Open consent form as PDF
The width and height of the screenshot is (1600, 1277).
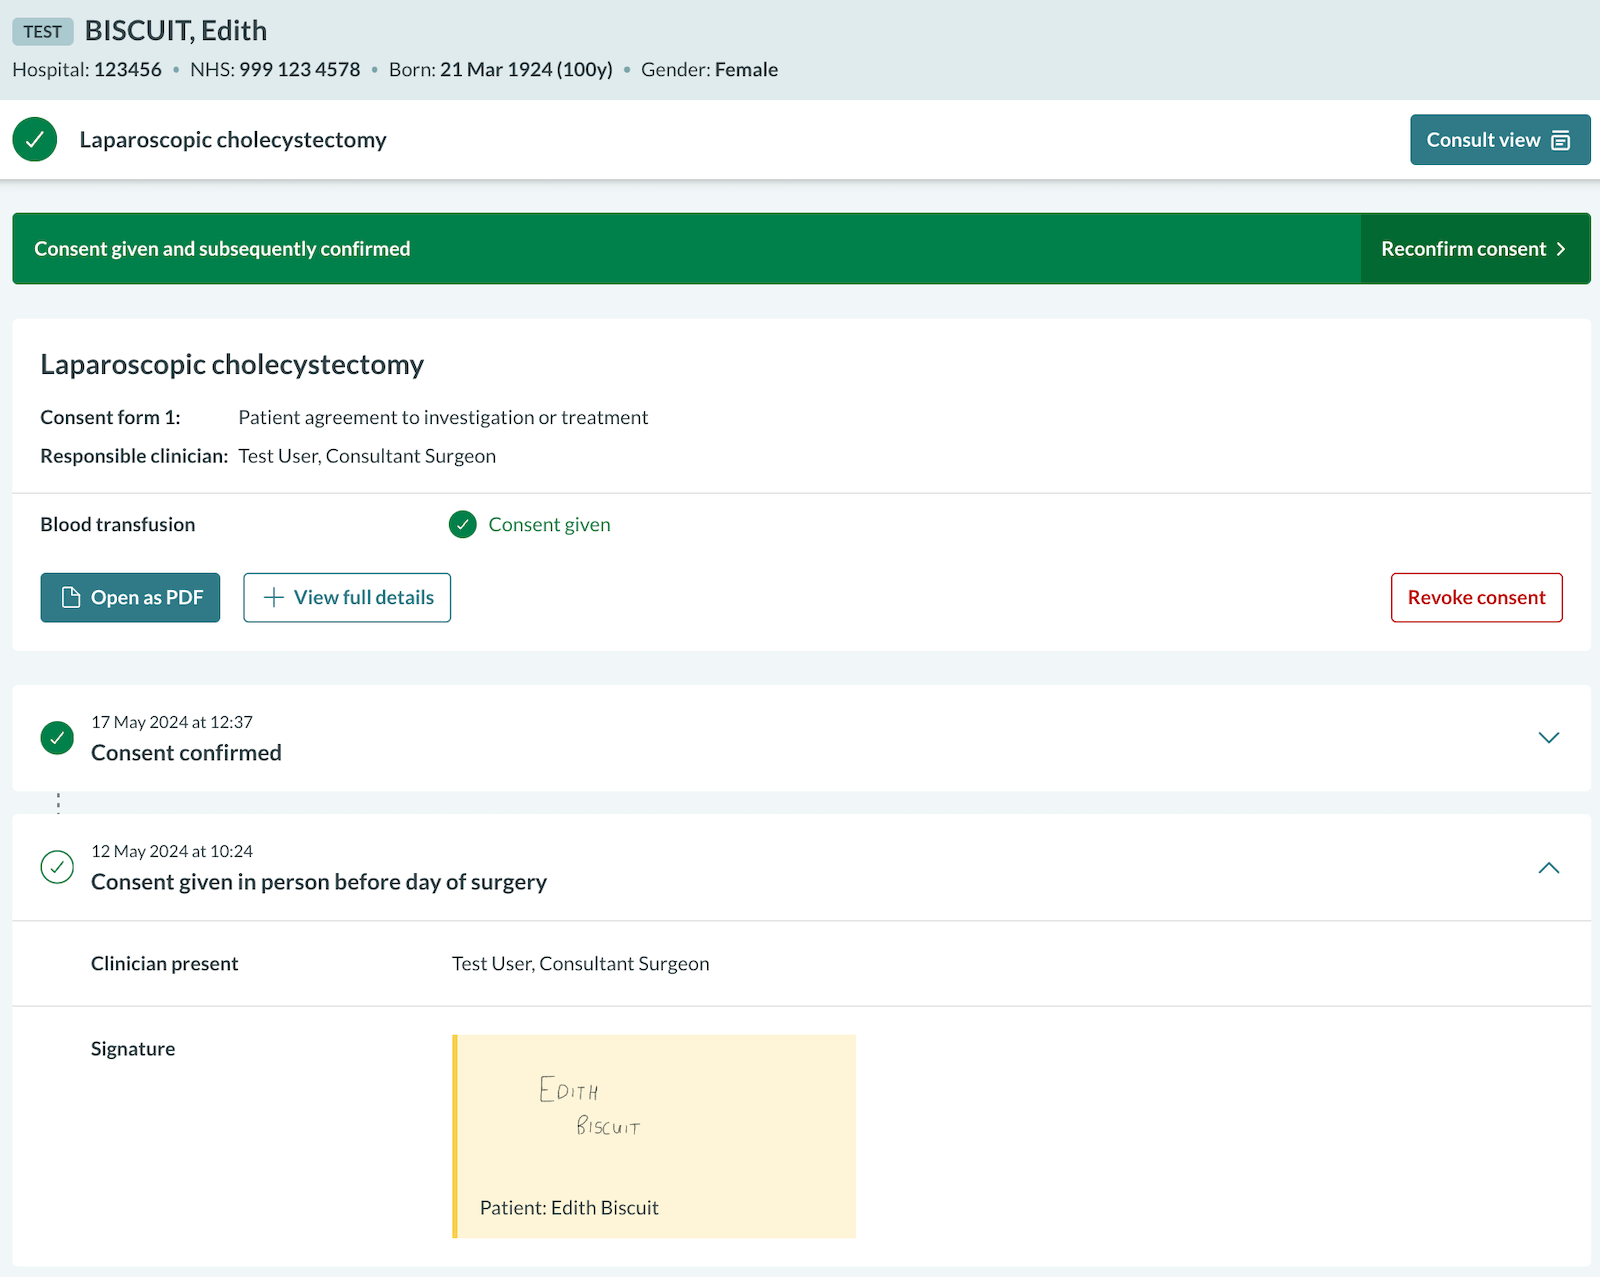tap(130, 598)
